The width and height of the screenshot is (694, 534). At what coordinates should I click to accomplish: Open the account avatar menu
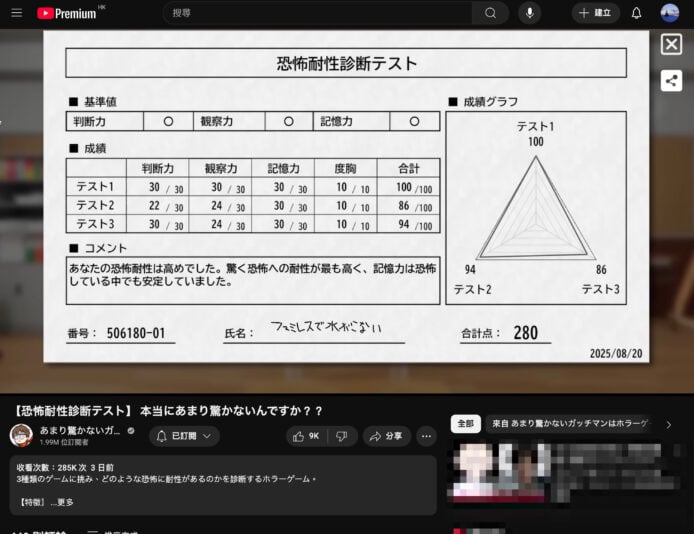669,13
